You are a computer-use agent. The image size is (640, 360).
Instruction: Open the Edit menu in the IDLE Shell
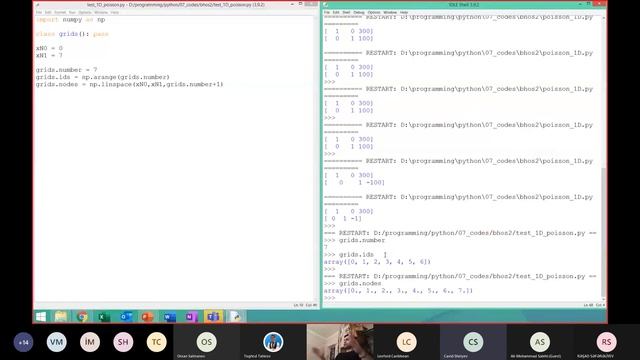pyautogui.click(x=336, y=13)
